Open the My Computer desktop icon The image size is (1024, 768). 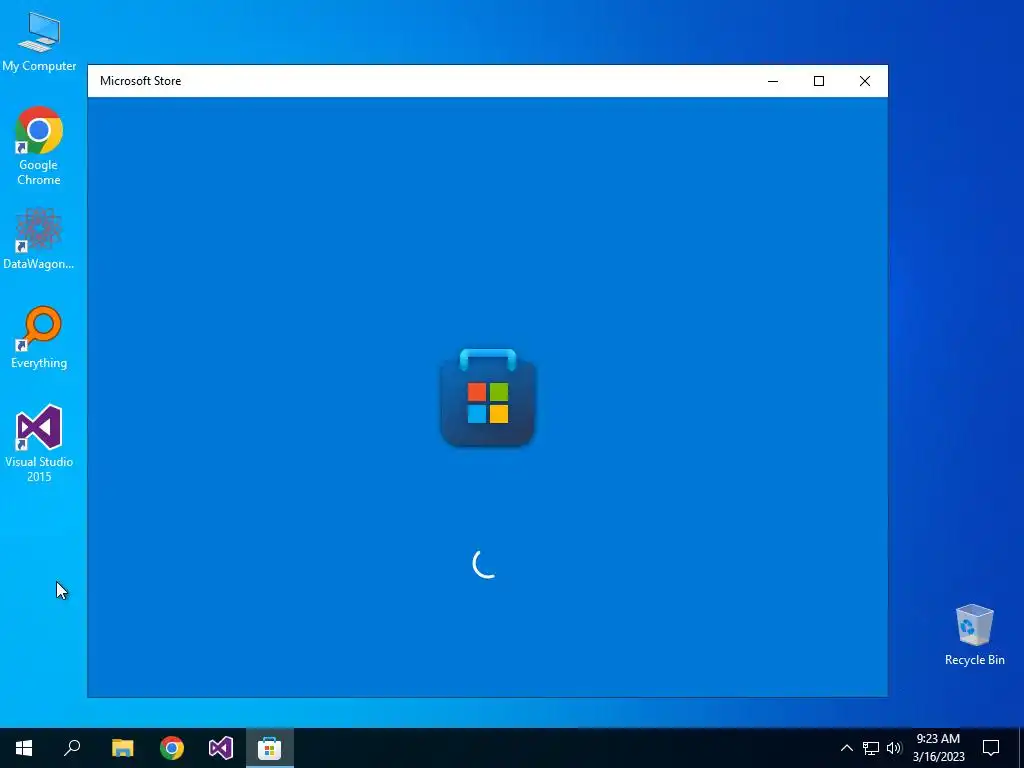click(39, 40)
